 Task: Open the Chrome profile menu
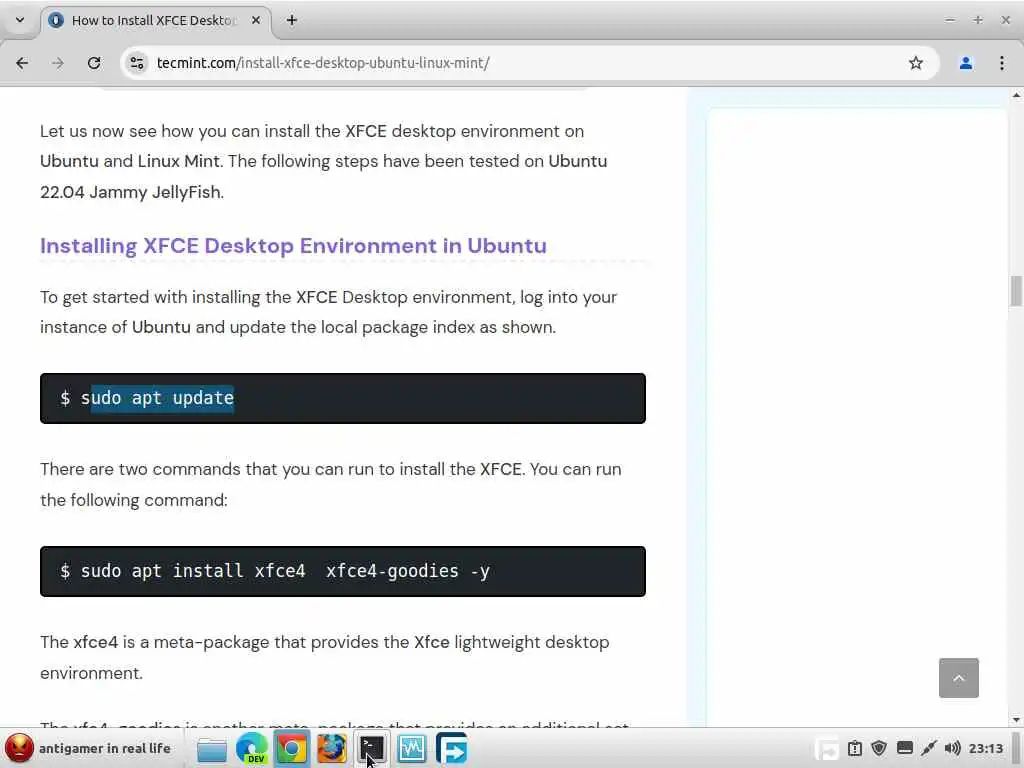coord(966,63)
